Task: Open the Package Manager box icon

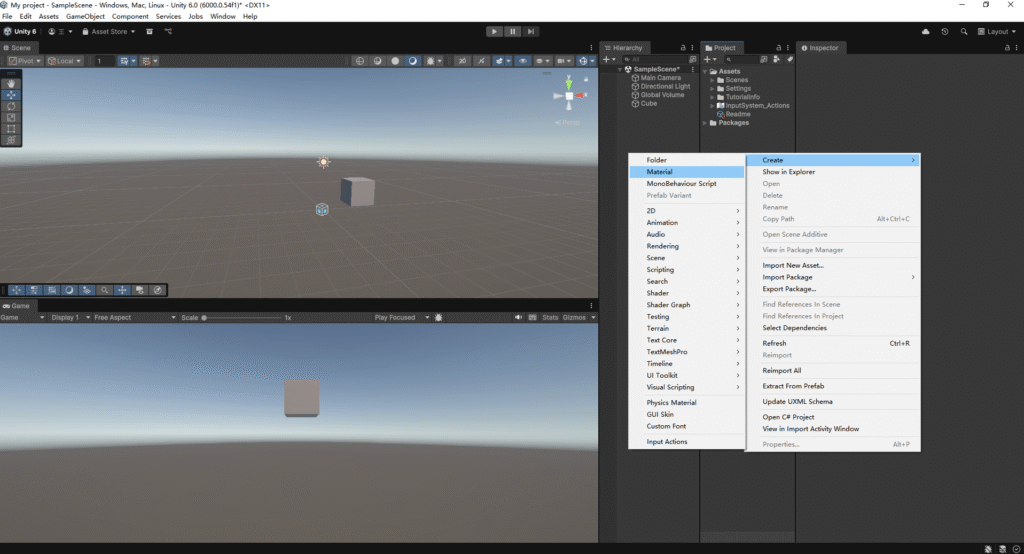Action: point(150,31)
